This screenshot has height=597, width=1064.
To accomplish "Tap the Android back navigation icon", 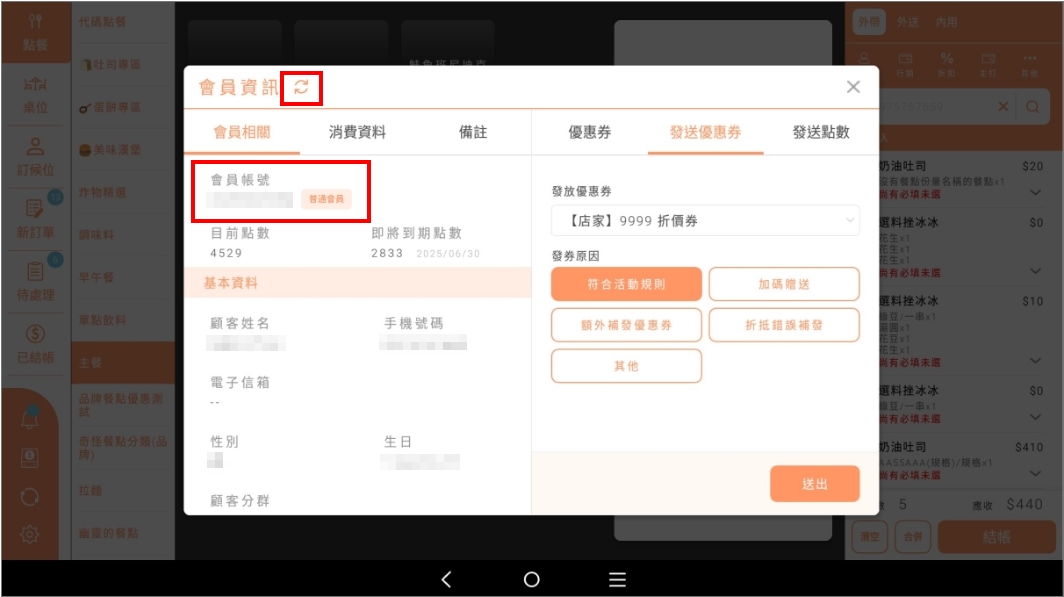I will pos(446,579).
